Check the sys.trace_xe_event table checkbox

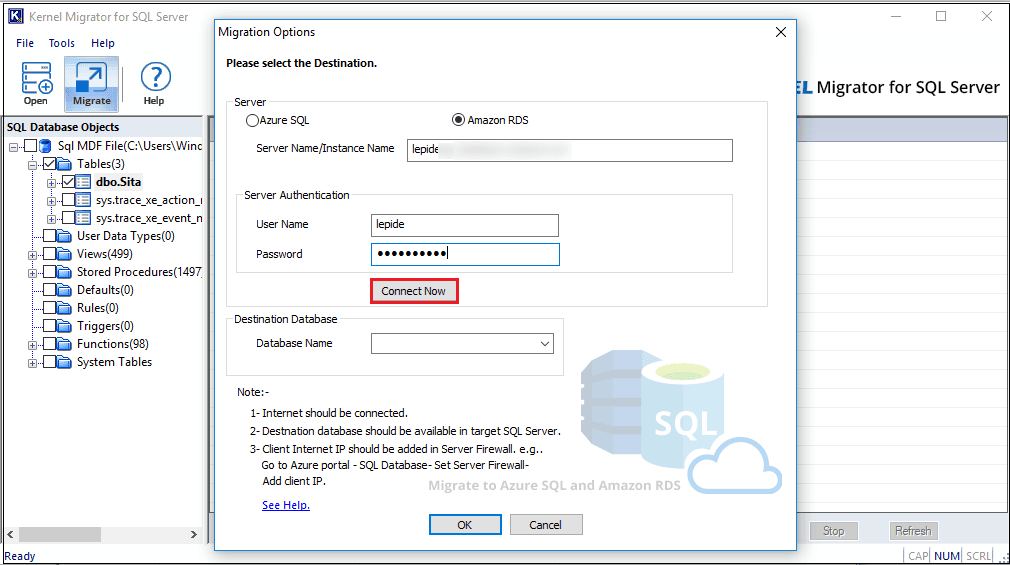point(68,218)
